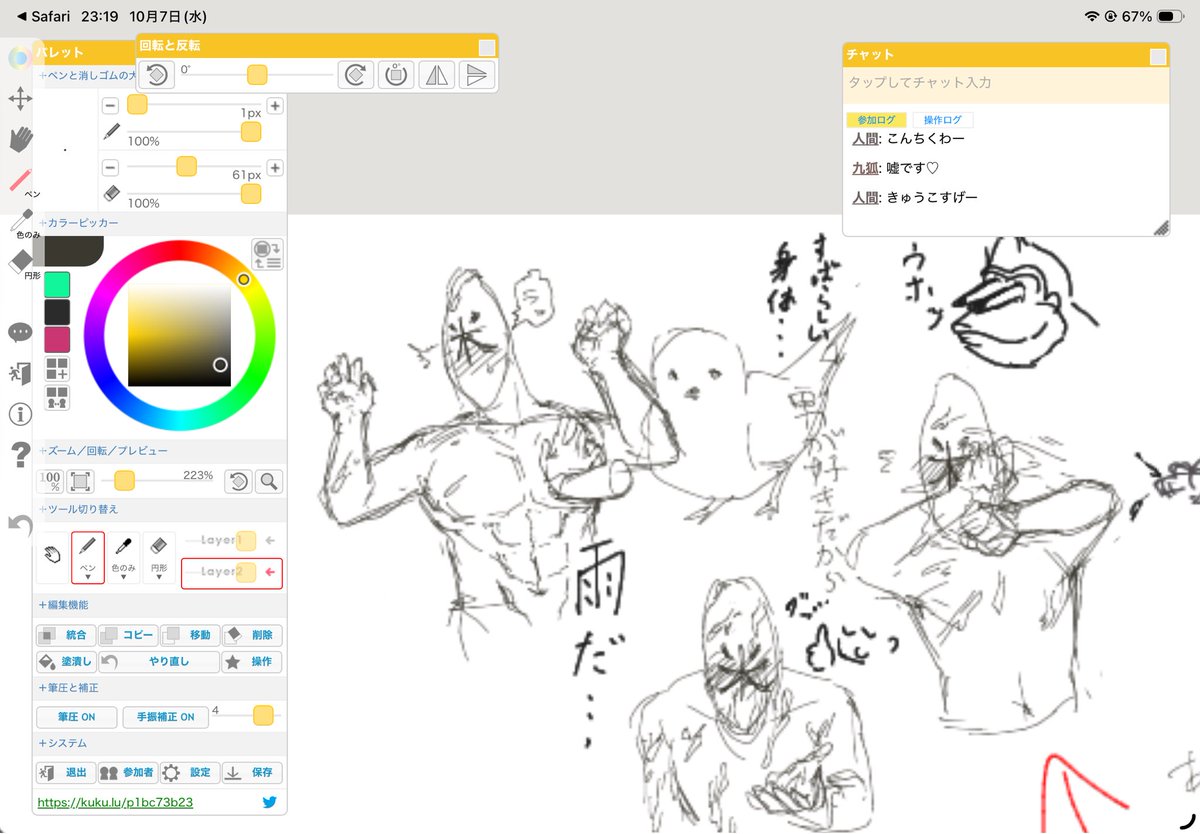Toggle the square box in 回転と反転 title bar
This screenshot has height=834, width=1200.
486,48
